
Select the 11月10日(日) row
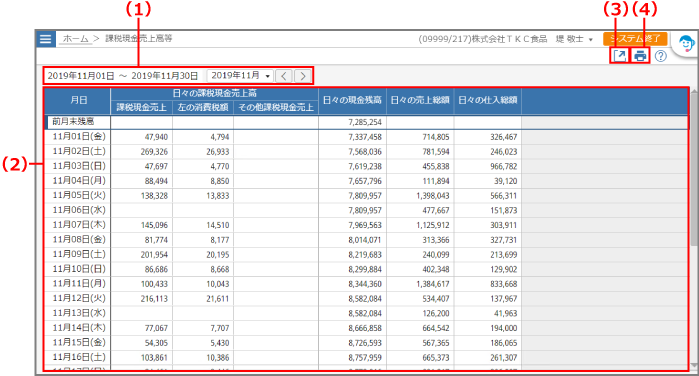pos(366,269)
